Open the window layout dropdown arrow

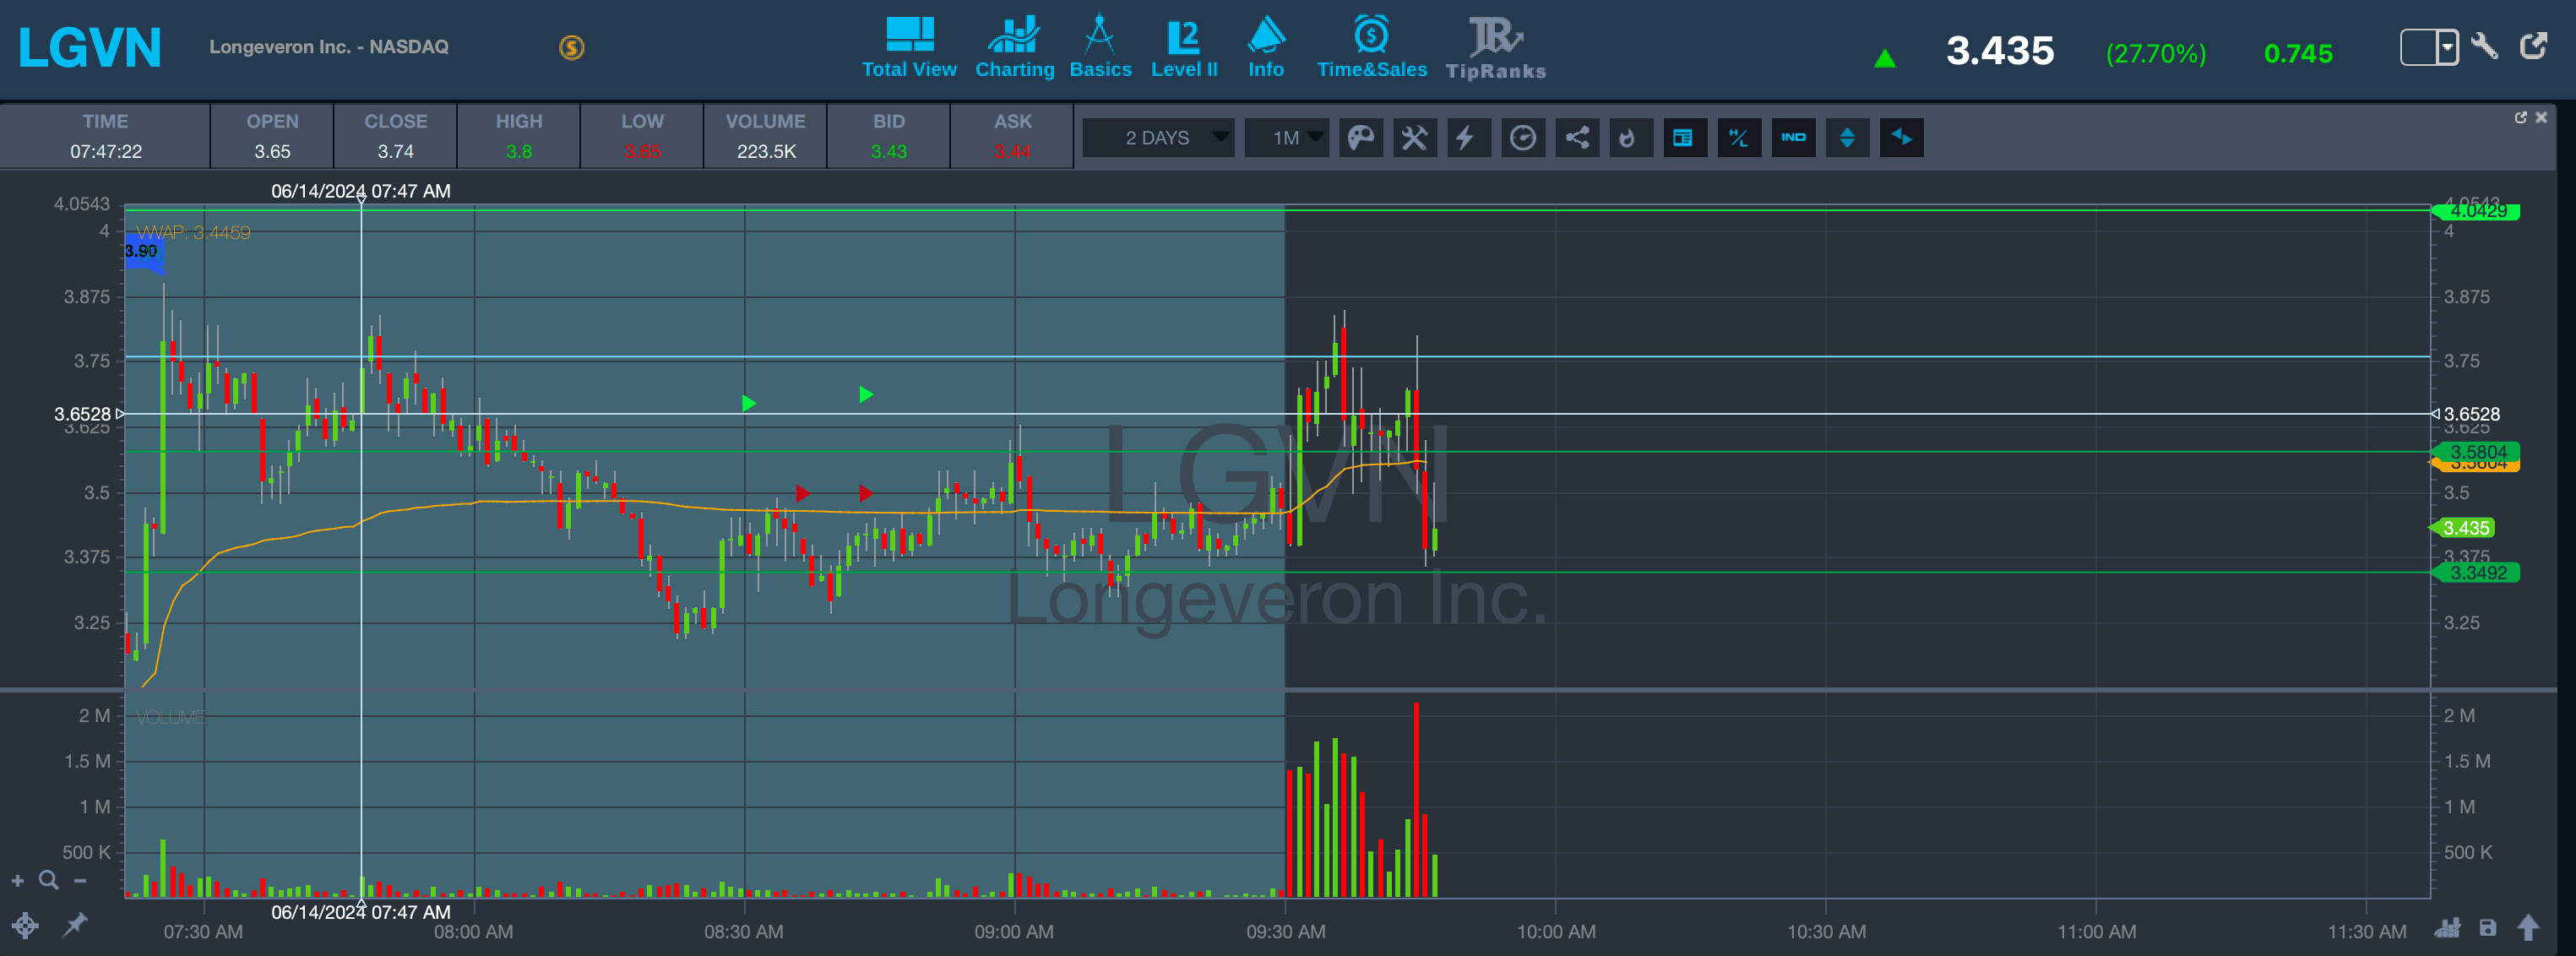click(2446, 47)
